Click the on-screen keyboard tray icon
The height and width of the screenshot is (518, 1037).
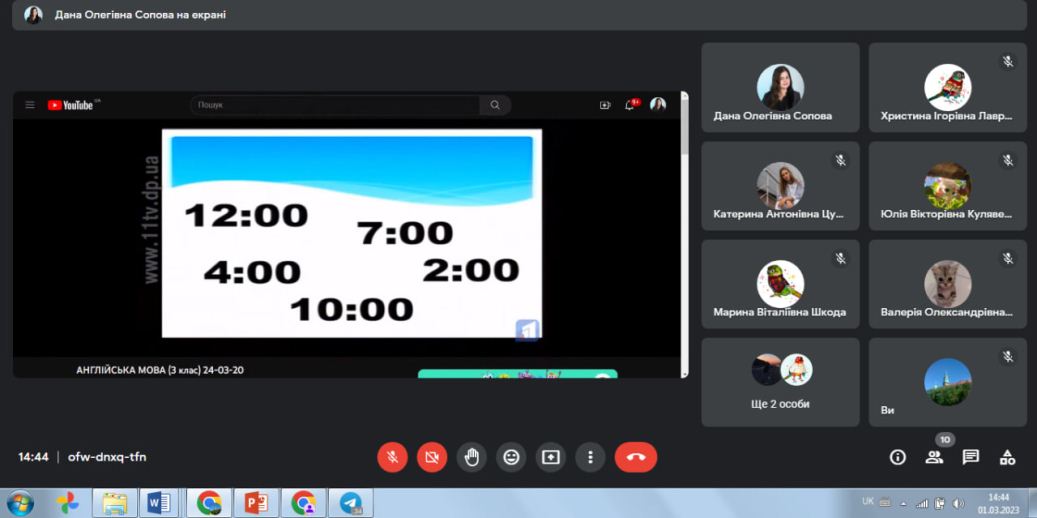[885, 503]
